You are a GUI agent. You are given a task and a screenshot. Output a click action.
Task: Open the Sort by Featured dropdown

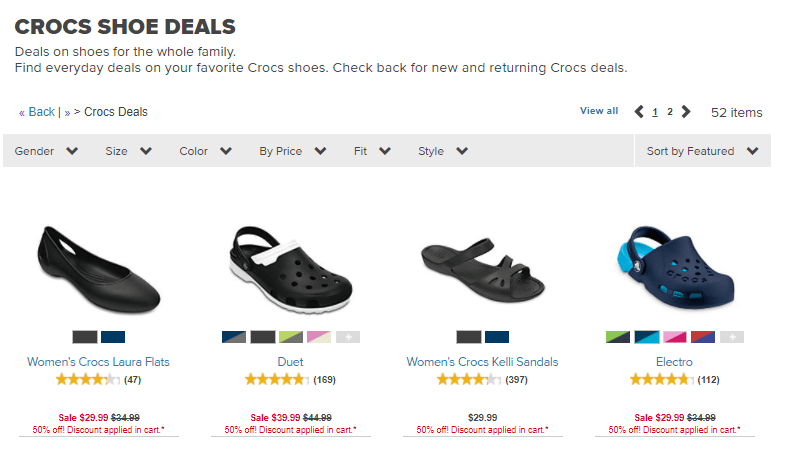point(702,151)
